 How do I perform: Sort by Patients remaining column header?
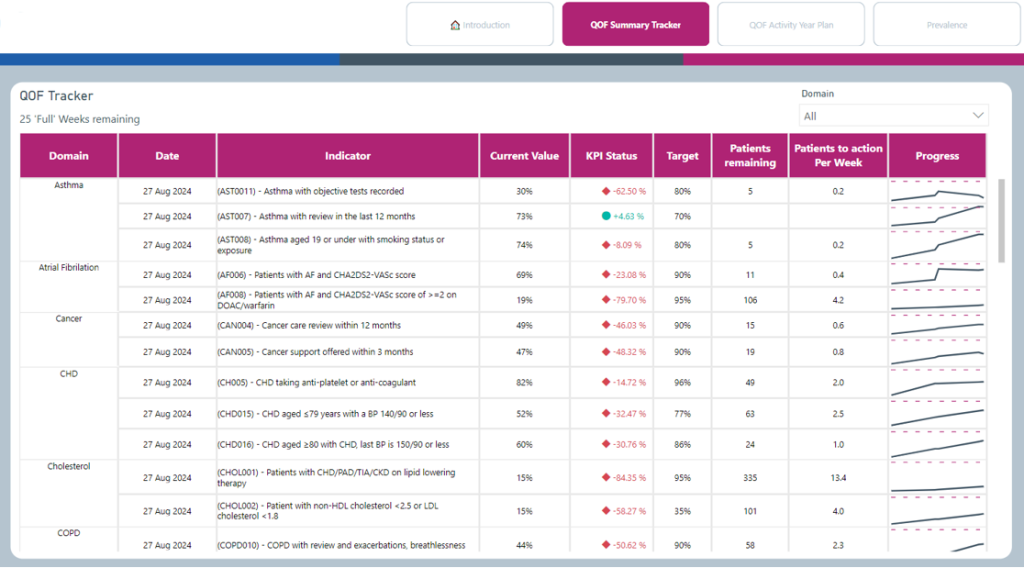750,156
